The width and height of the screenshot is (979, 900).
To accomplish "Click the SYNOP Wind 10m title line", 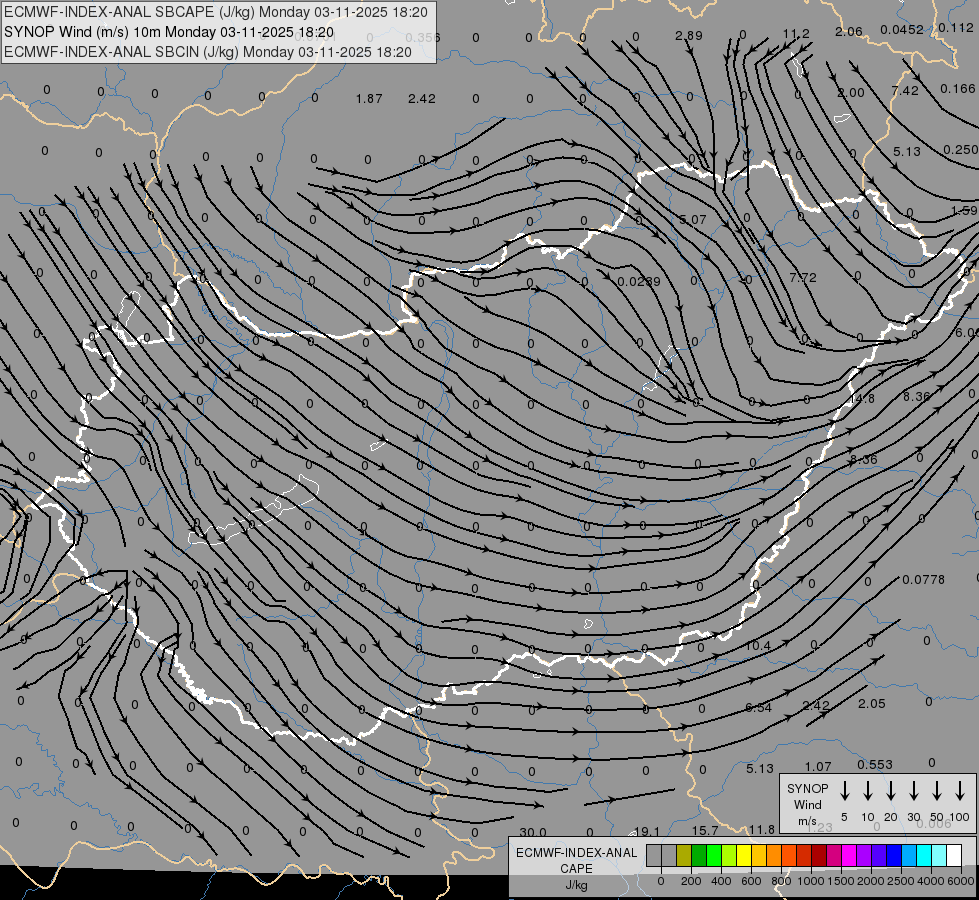I will 169,32.
